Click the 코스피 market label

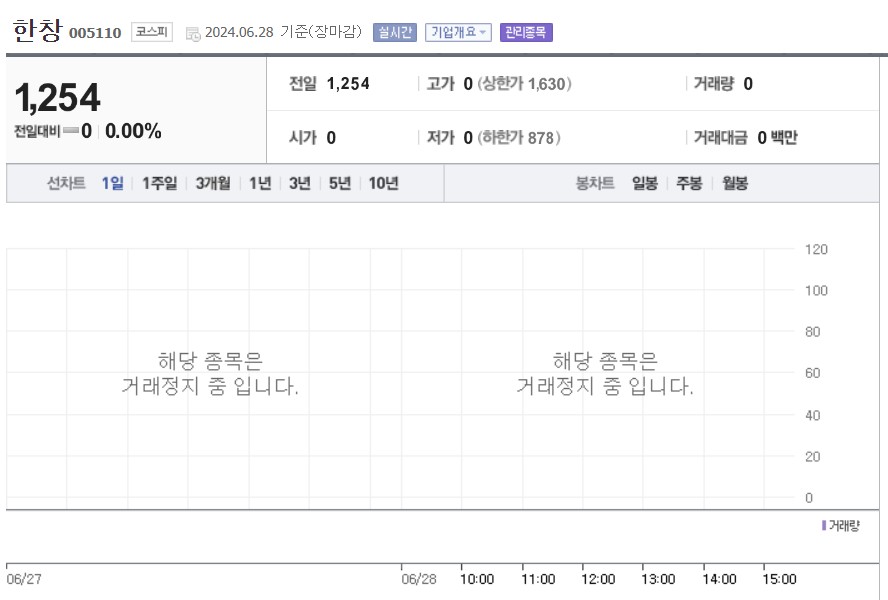(152, 32)
